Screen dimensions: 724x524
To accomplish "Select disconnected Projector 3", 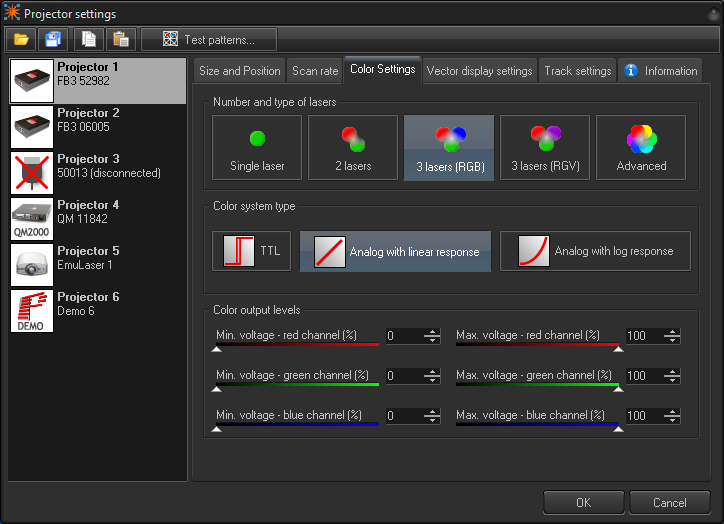I will [98, 173].
